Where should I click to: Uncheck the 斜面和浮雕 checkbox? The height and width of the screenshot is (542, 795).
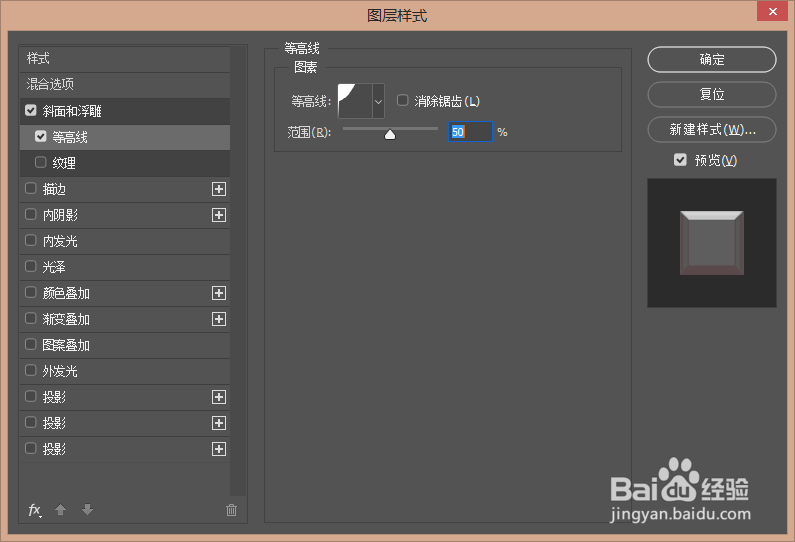coord(31,111)
